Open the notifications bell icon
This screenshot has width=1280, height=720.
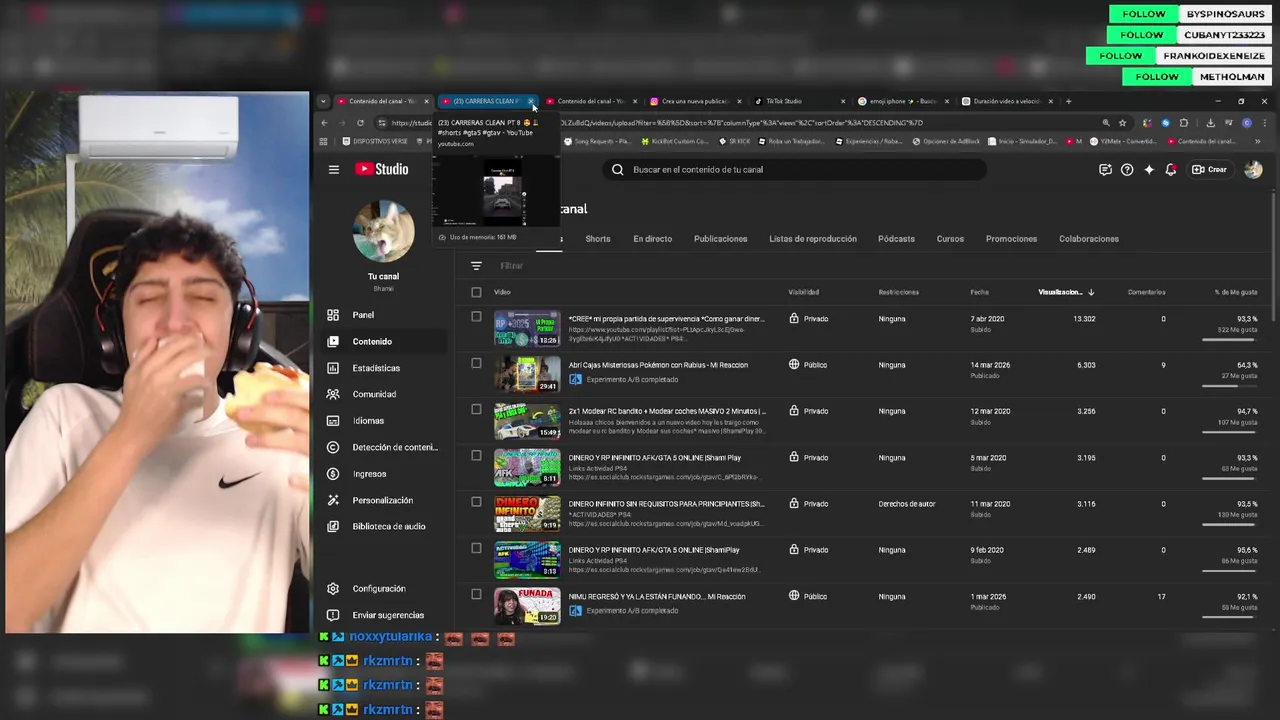pos(1171,169)
